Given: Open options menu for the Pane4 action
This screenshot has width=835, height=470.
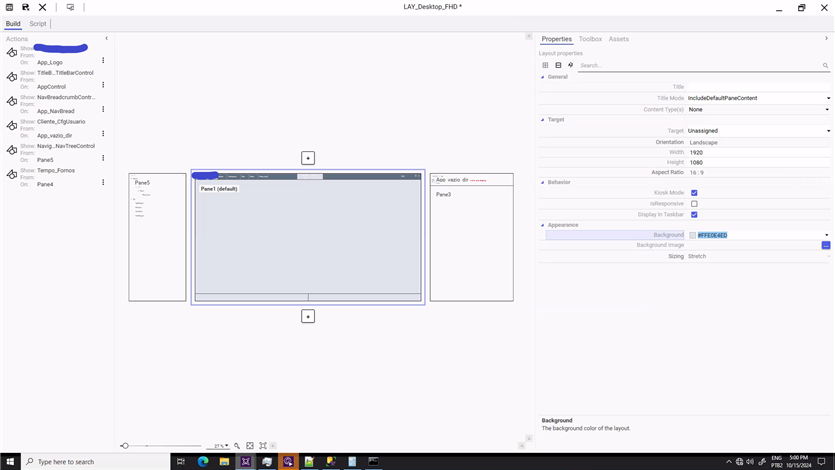Looking at the screenshot, I should [103, 183].
